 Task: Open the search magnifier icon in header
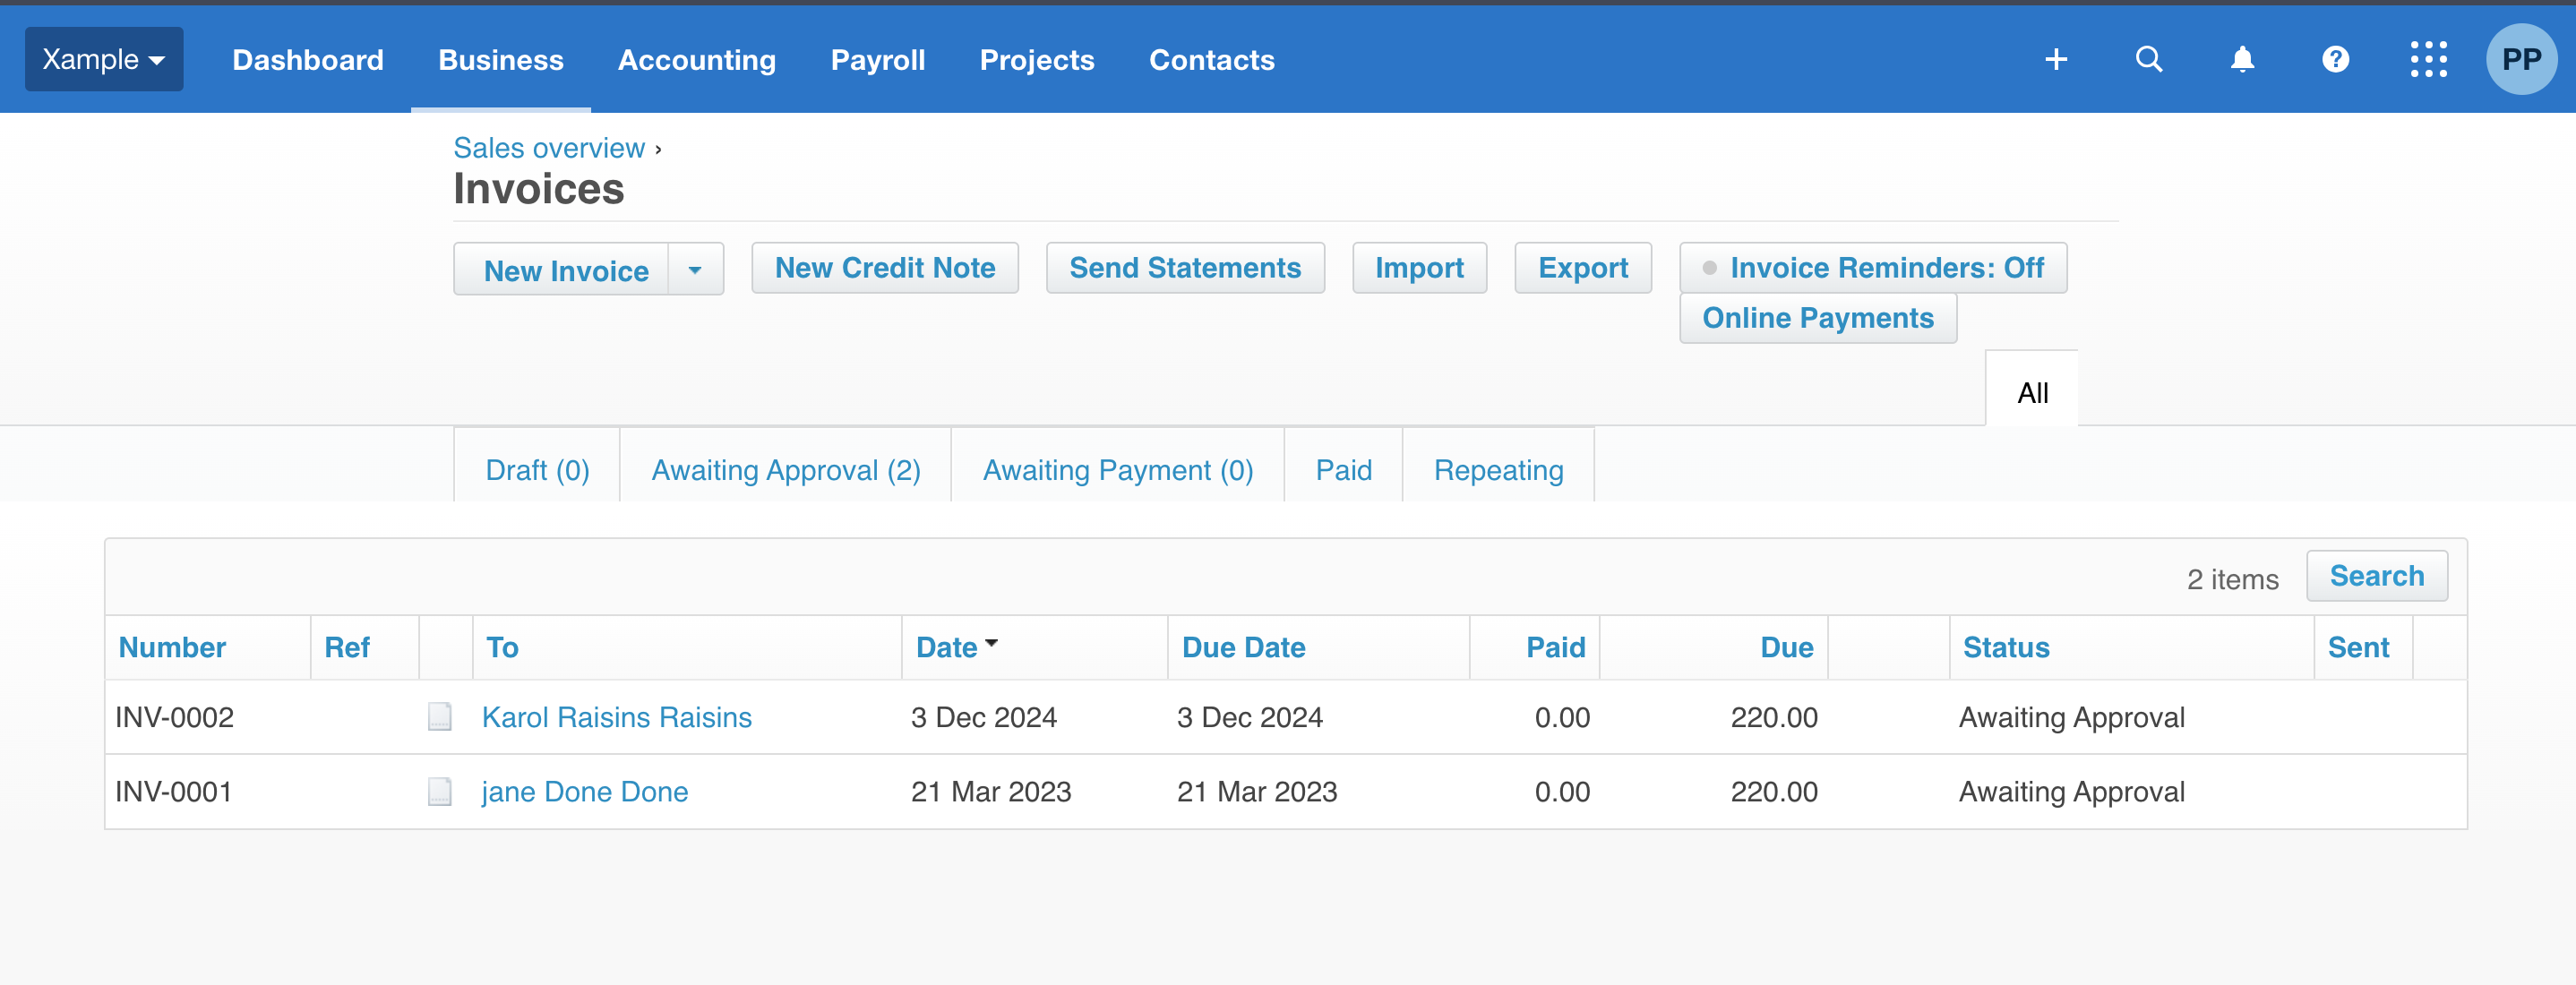[x=2148, y=60]
